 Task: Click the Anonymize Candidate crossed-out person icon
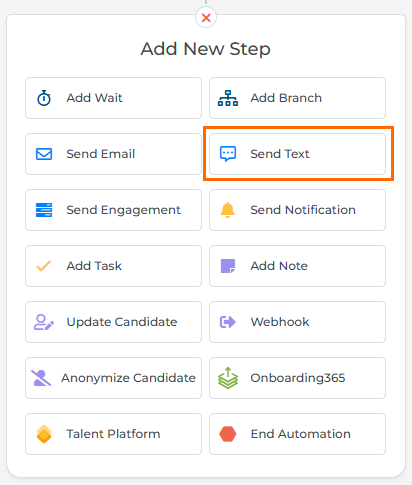tap(41, 378)
